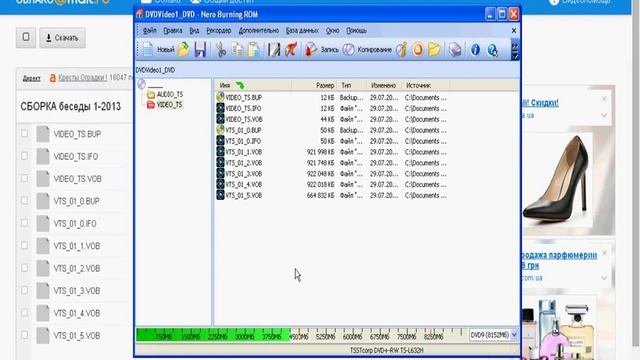The width and height of the screenshot is (640, 360).
Task: Click the scissors Cut icon
Action: click(221, 50)
